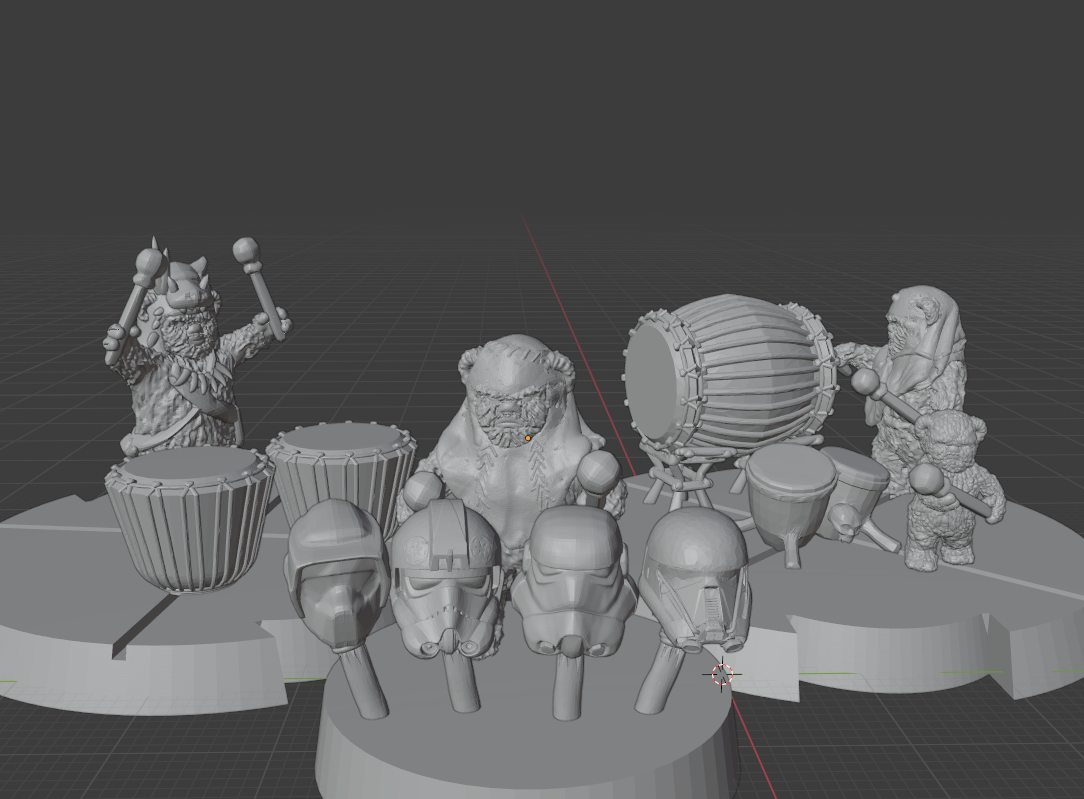Select the skull beside the small drums
1084x799 pixels.
pos(843,522)
